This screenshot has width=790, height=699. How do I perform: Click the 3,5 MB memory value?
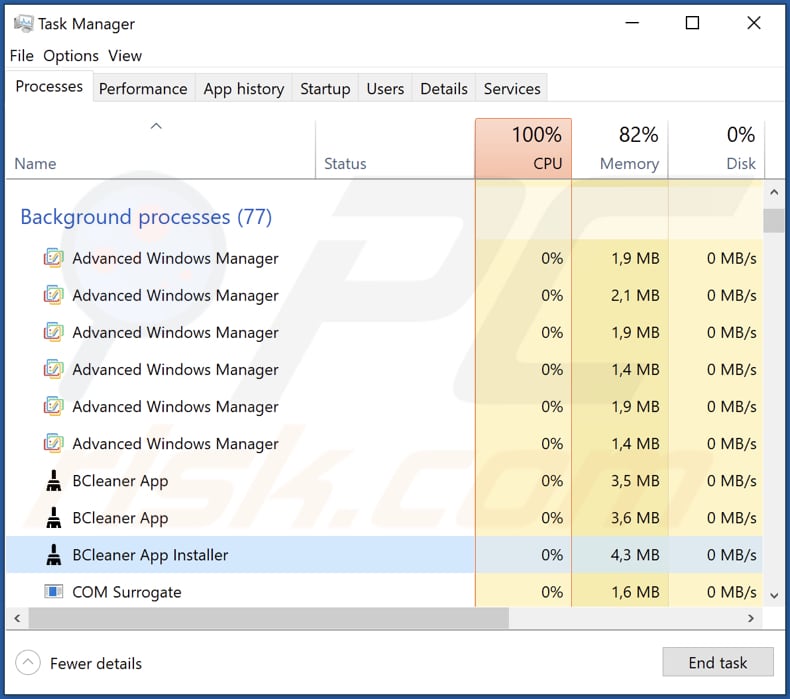635,481
